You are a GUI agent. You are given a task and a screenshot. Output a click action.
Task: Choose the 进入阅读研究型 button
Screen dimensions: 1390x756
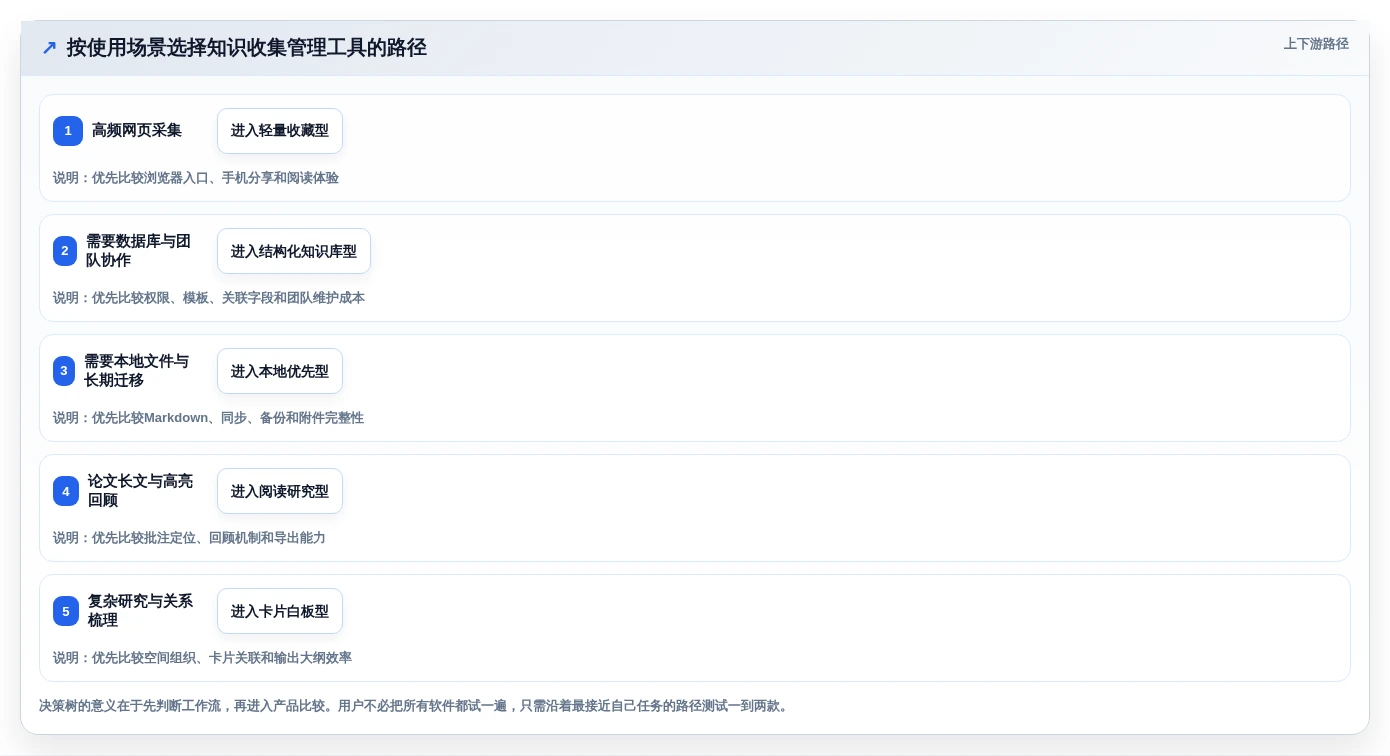(280, 491)
